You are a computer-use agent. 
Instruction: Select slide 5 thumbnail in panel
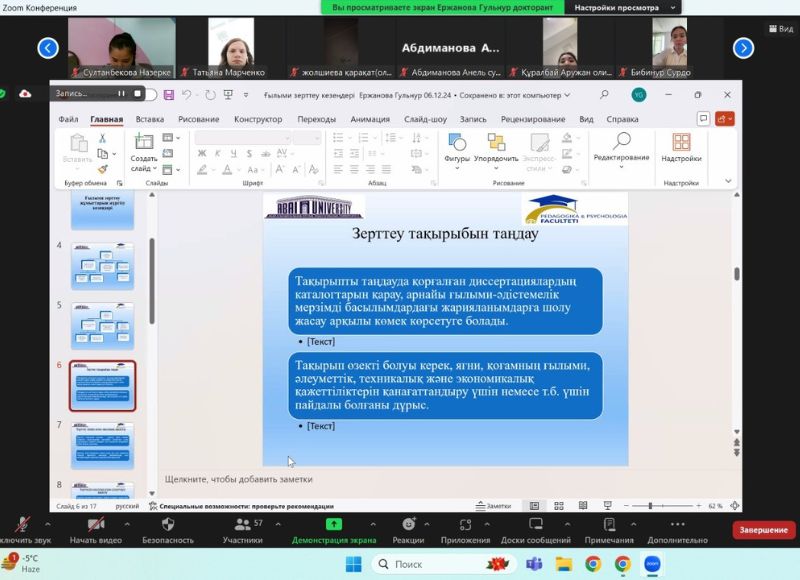(x=102, y=325)
